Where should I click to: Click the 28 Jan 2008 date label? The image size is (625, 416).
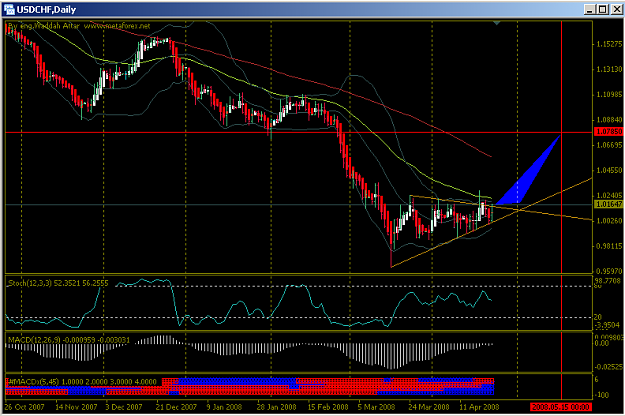coord(276,407)
